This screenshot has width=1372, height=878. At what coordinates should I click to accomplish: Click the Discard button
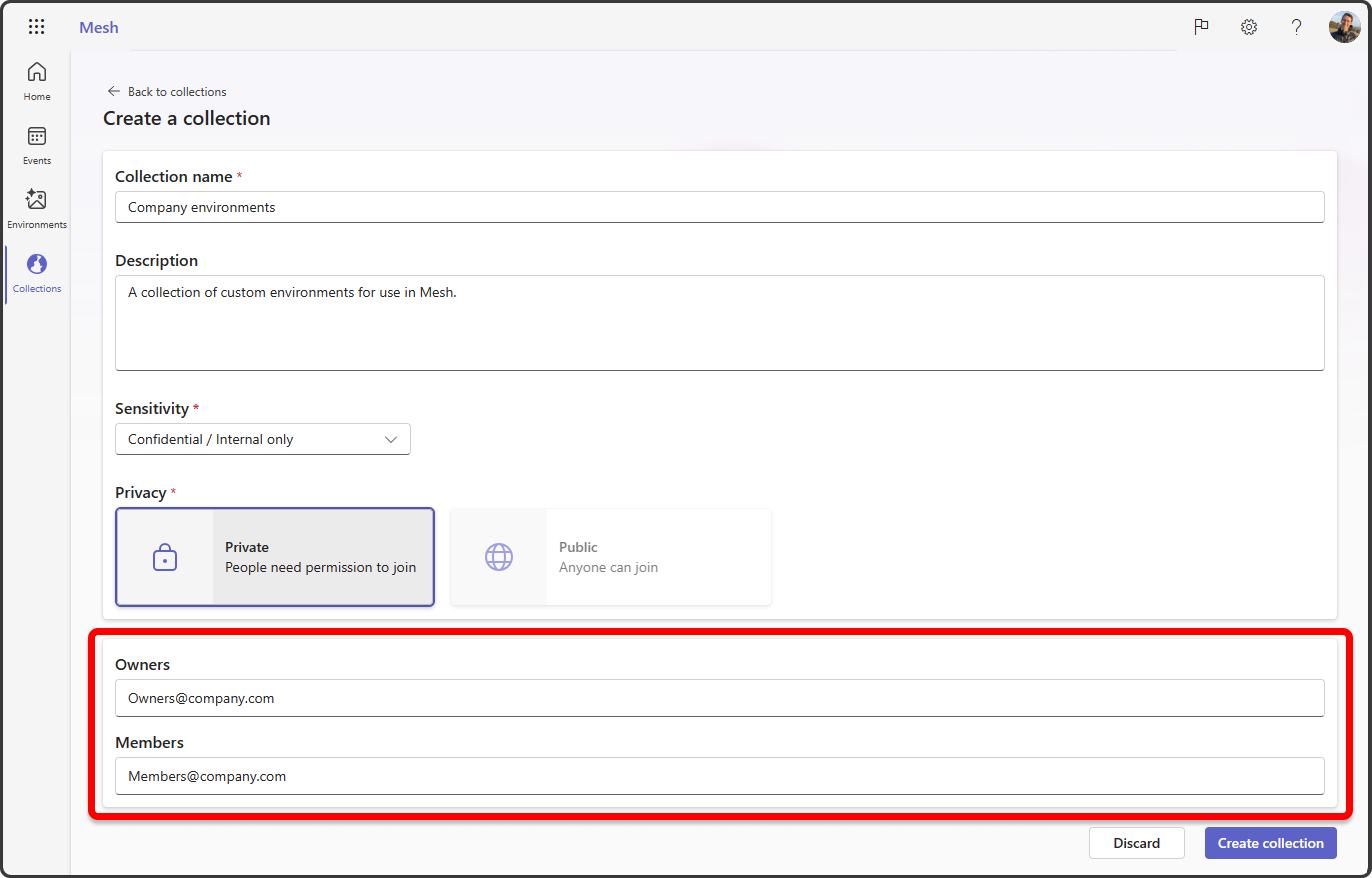click(1136, 843)
